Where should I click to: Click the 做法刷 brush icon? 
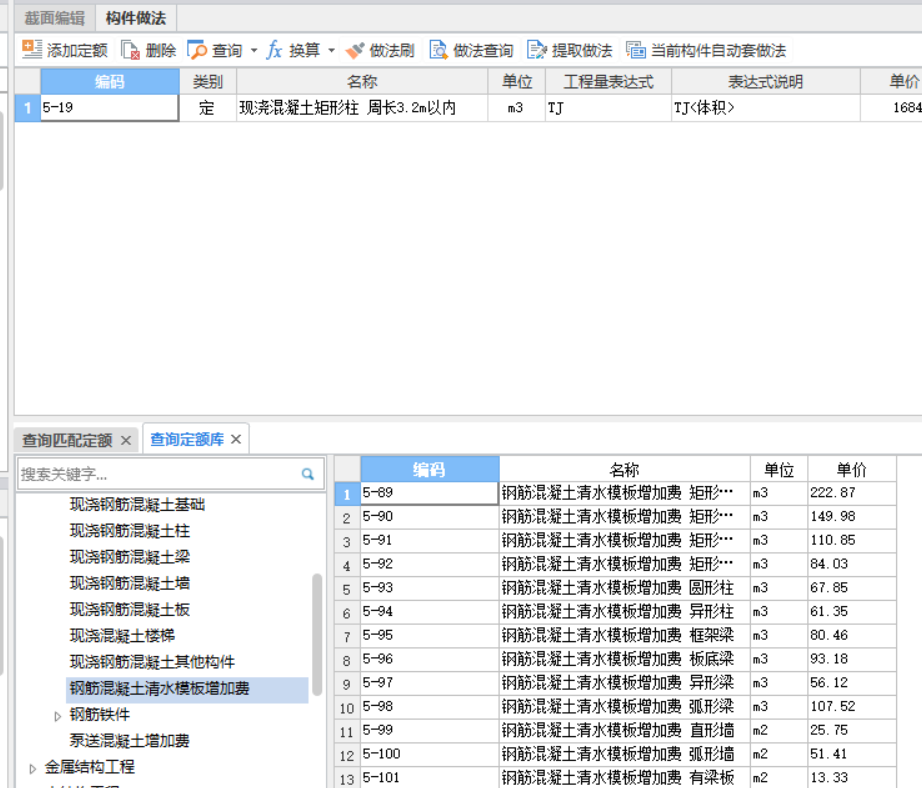[x=355, y=51]
